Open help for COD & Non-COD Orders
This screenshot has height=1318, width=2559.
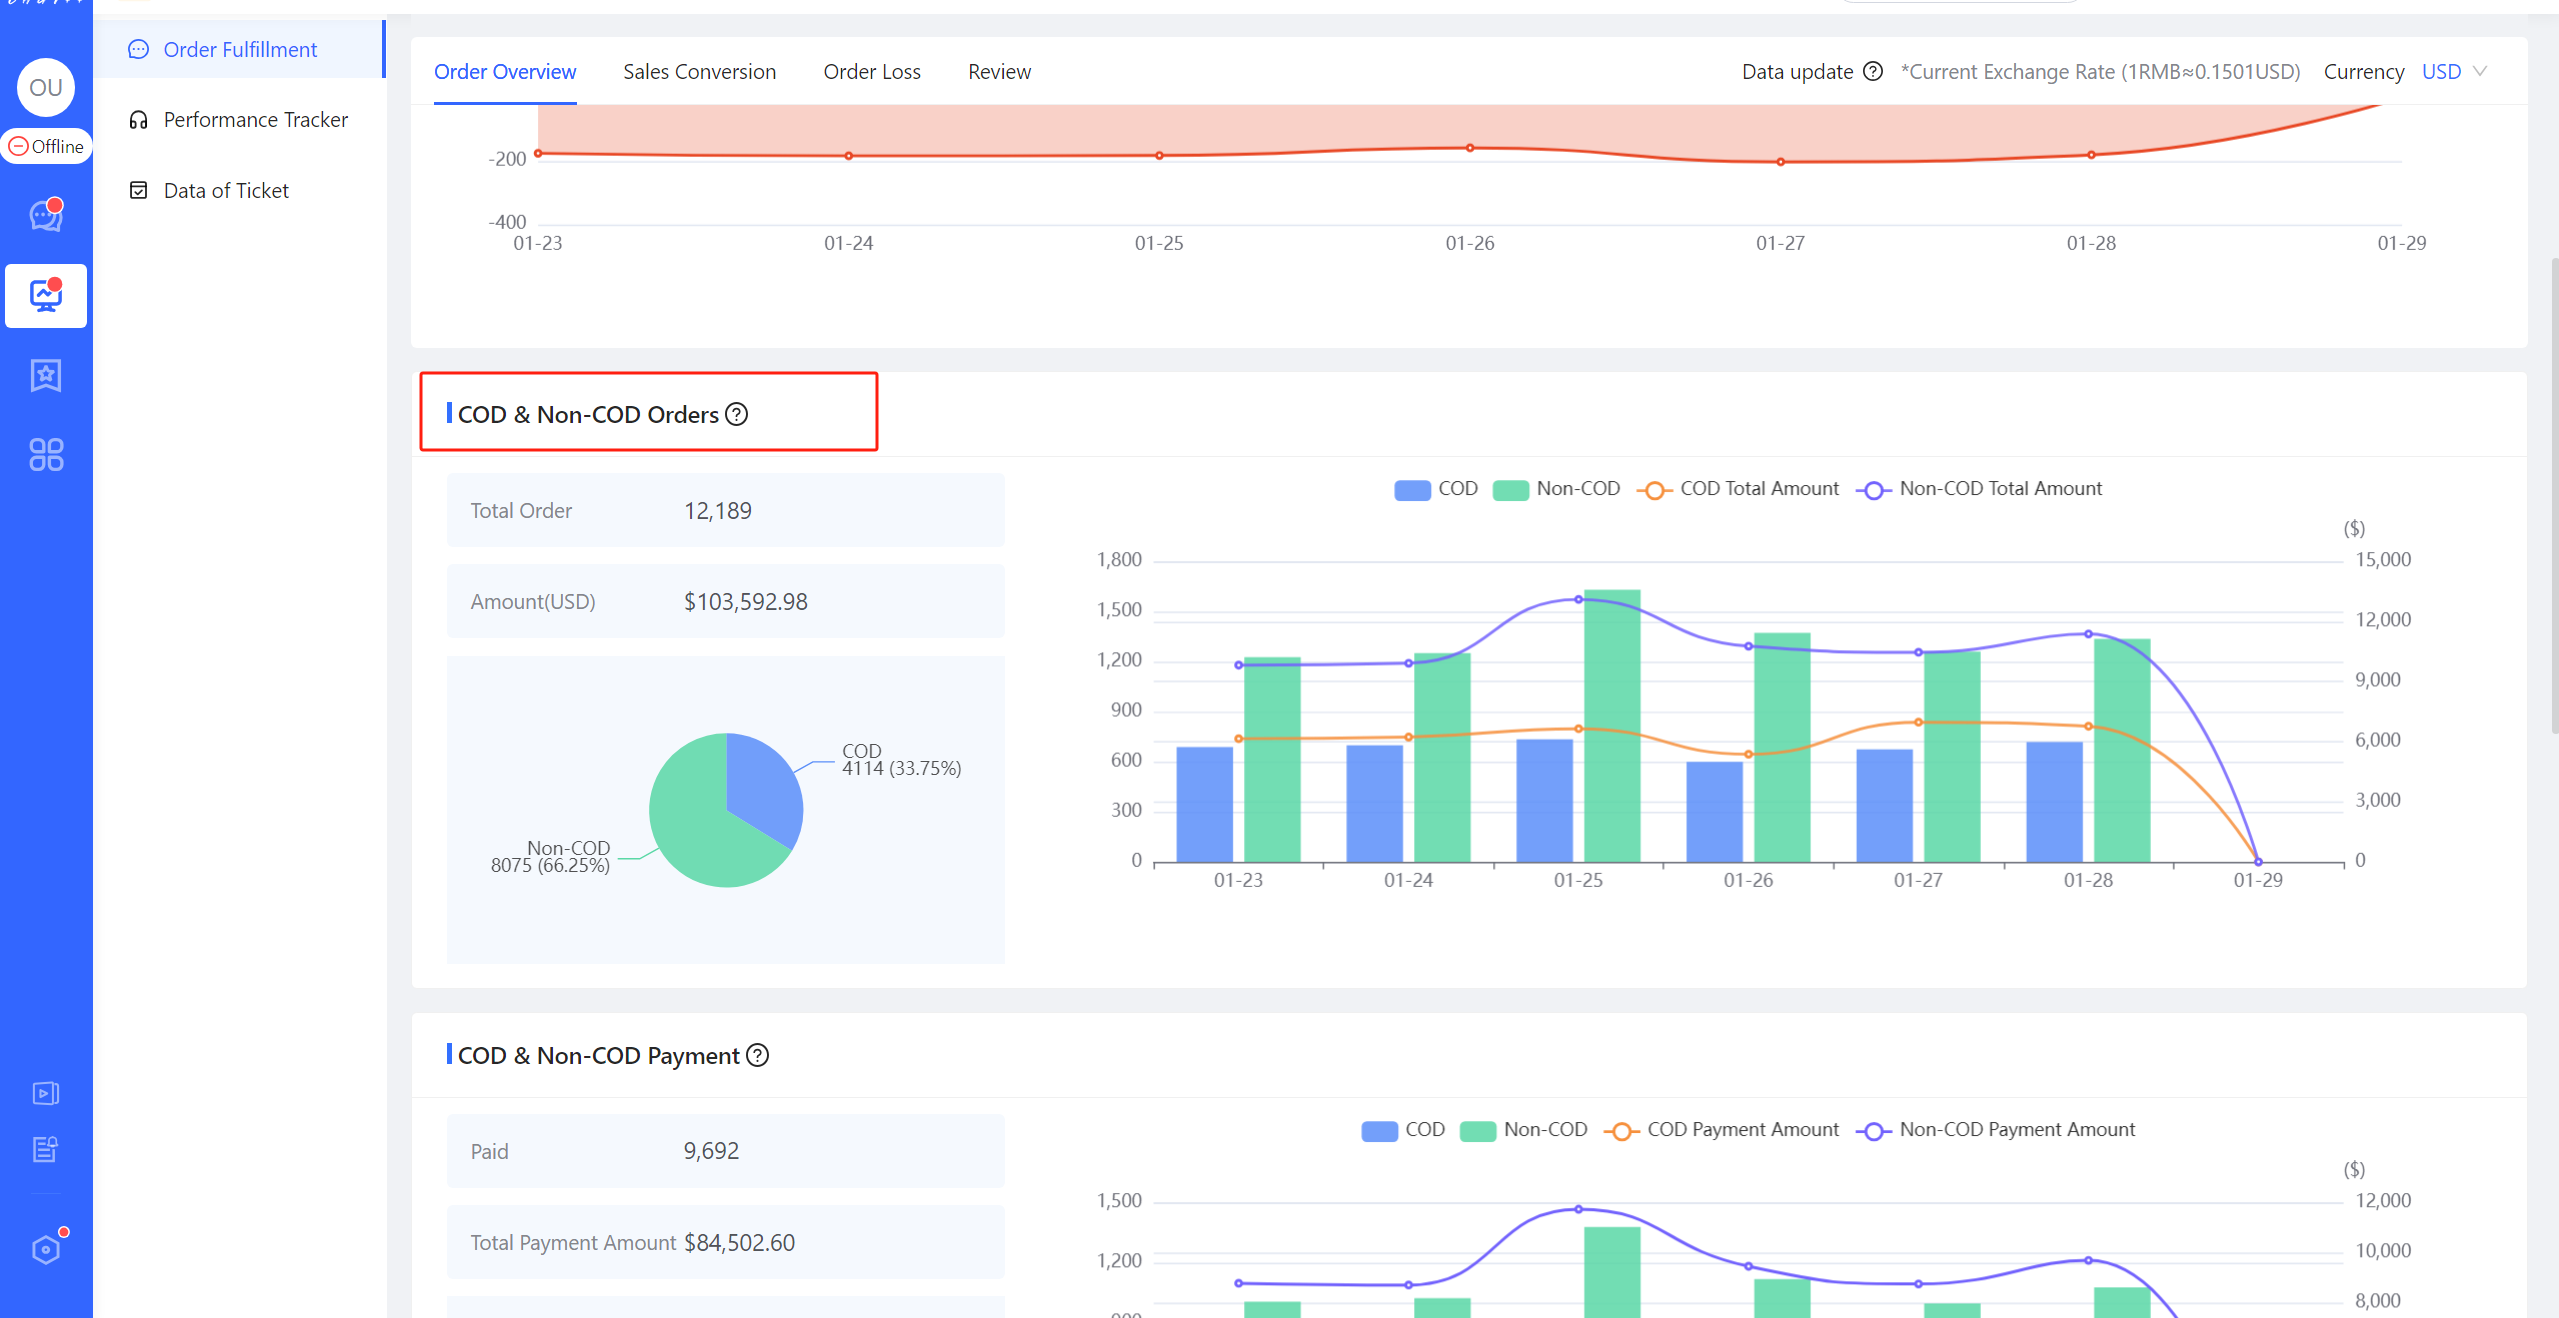tap(737, 414)
